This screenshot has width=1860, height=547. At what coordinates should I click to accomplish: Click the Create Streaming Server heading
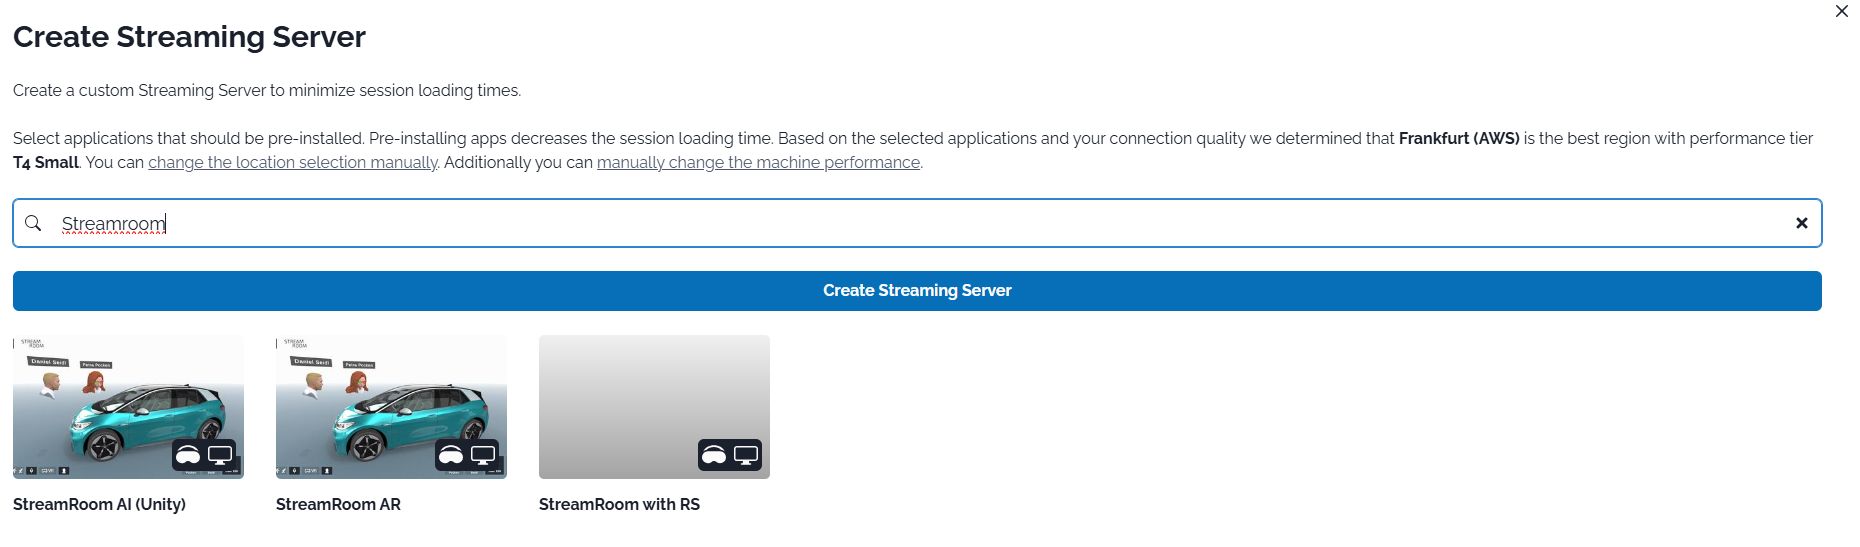pyautogui.click(x=189, y=37)
